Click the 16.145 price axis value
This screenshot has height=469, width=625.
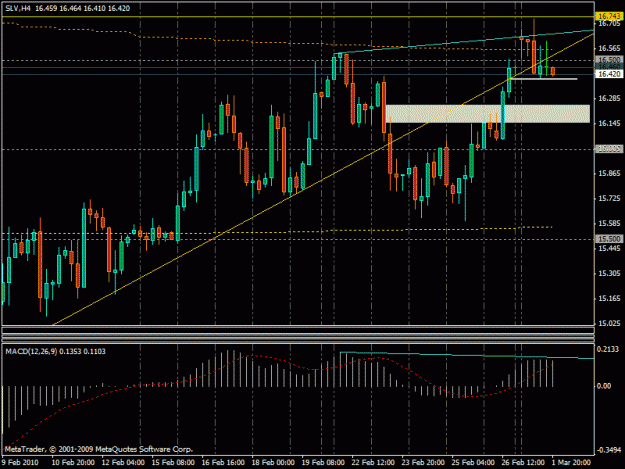[609, 124]
